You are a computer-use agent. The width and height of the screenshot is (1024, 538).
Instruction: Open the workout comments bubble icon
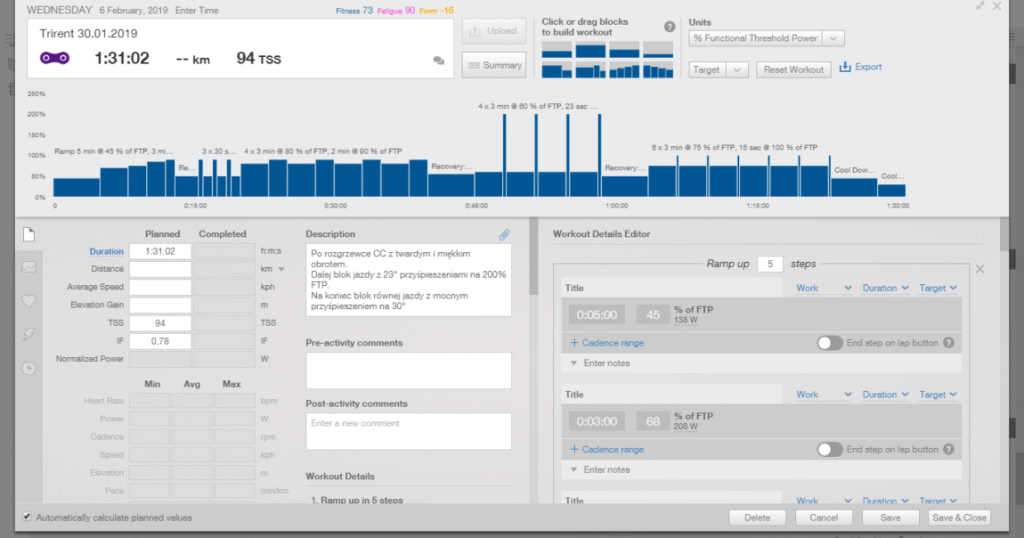[438, 60]
